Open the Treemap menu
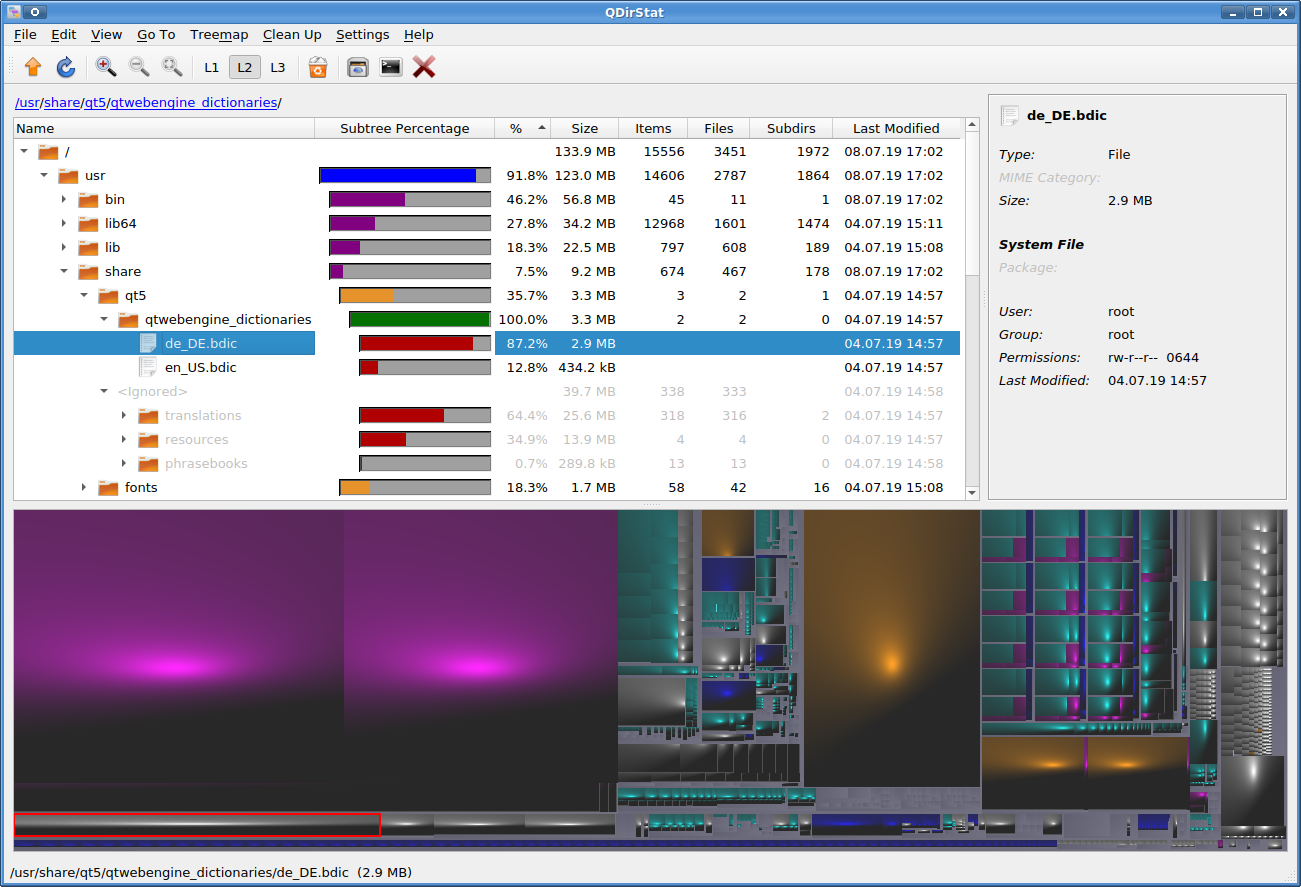The image size is (1301, 887). coord(219,34)
